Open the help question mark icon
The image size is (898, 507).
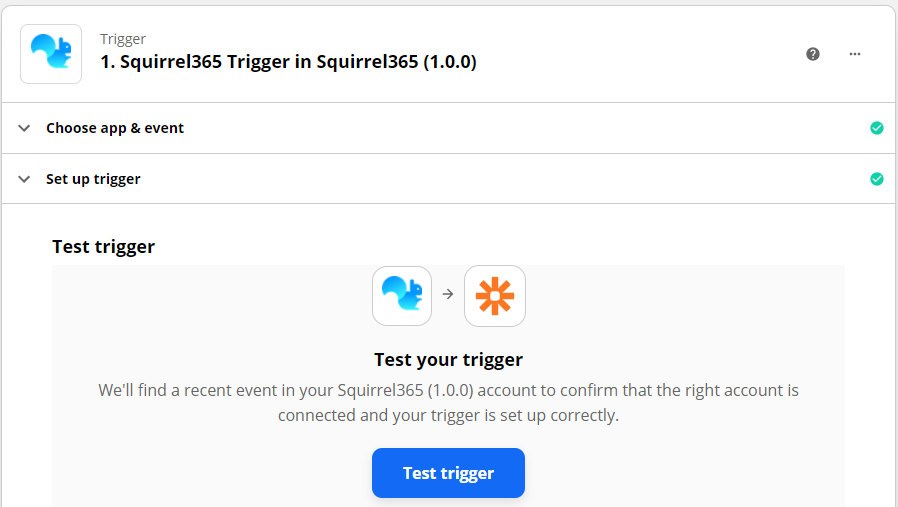coord(813,54)
